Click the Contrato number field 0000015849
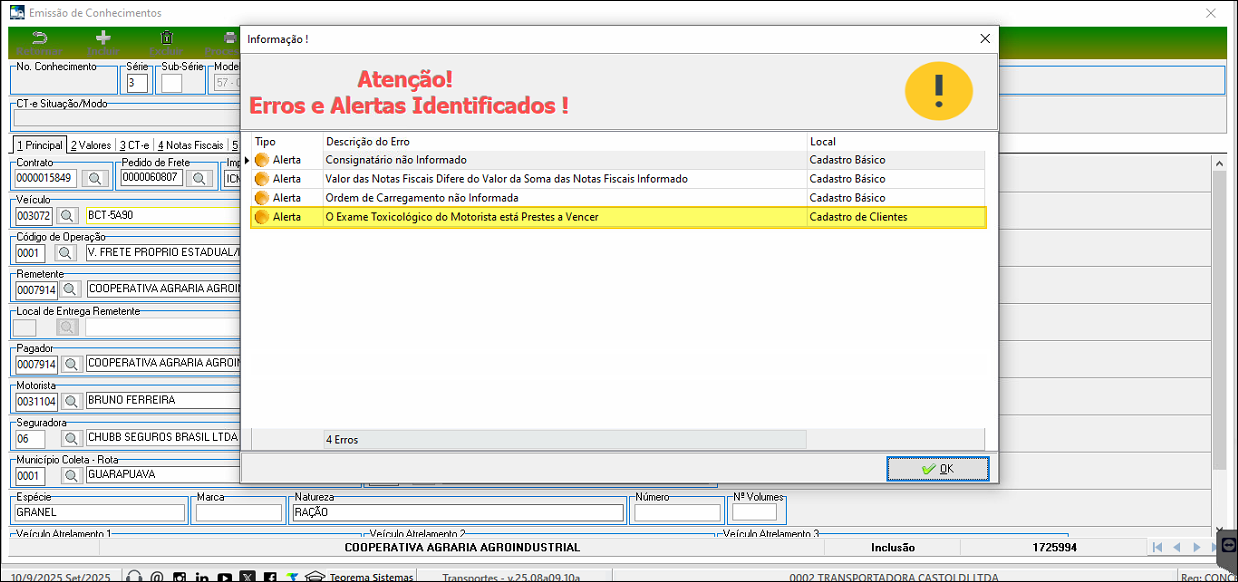Image resolution: width=1238 pixels, height=582 pixels. 46,179
